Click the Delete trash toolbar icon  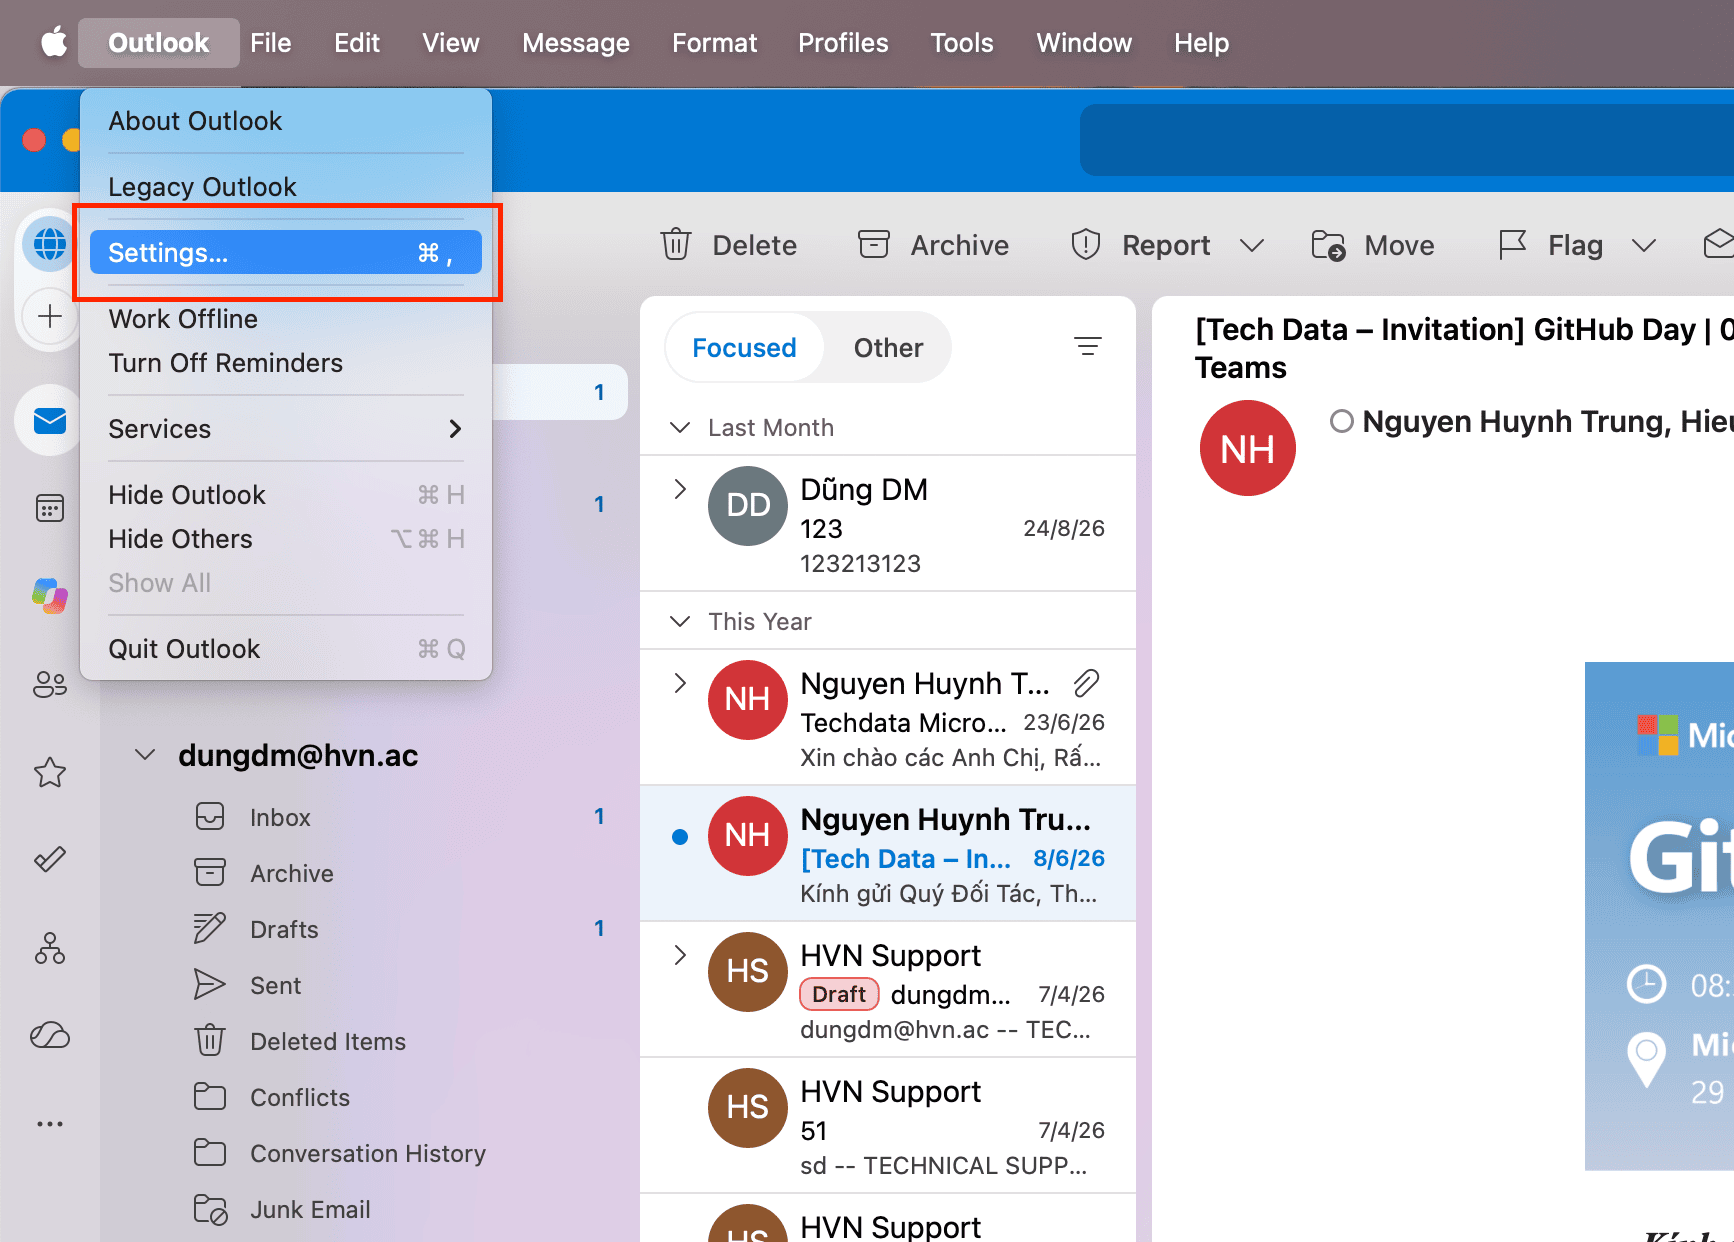(676, 245)
